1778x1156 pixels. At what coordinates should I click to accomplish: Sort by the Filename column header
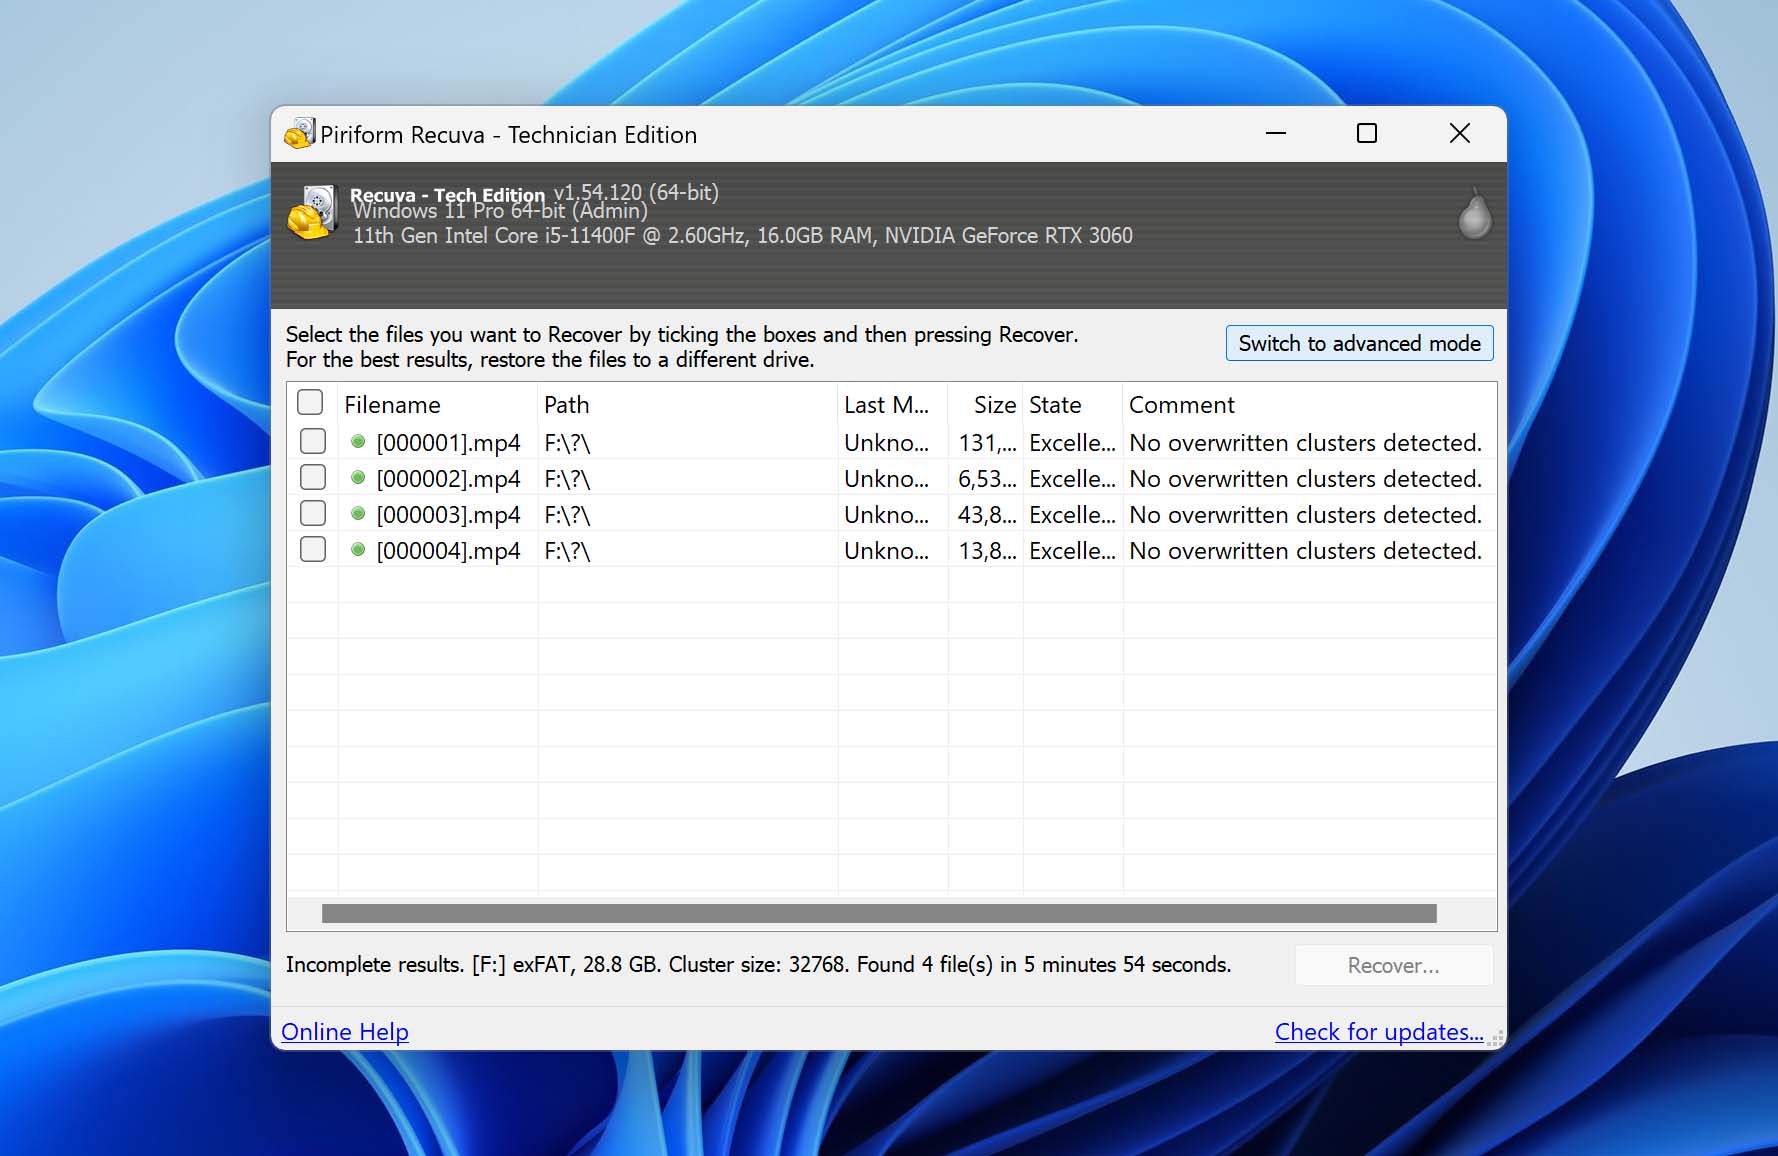(437, 404)
